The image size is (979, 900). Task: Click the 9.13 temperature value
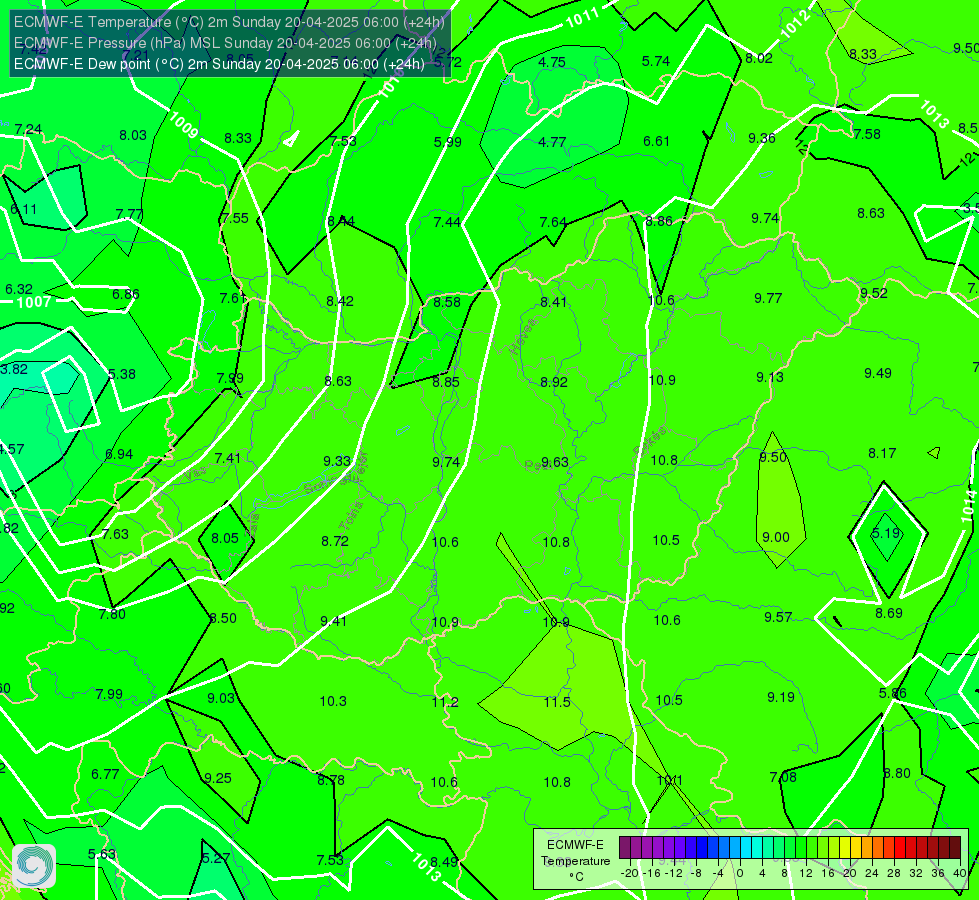770,377
